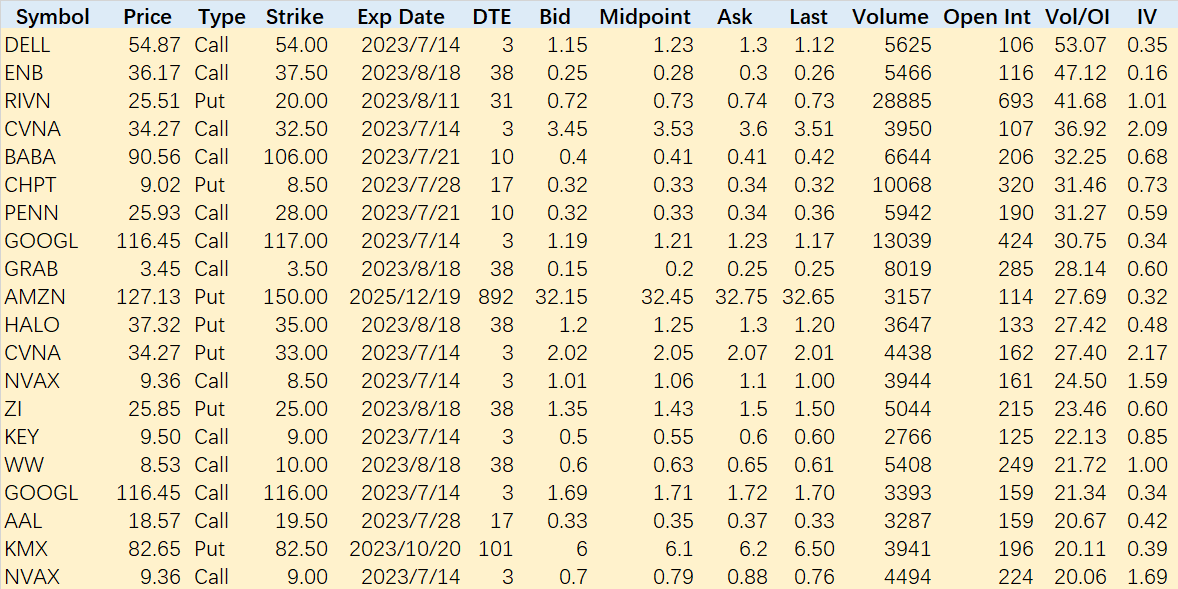Select CVNA put IV value 2.17

pyautogui.click(x=1147, y=353)
